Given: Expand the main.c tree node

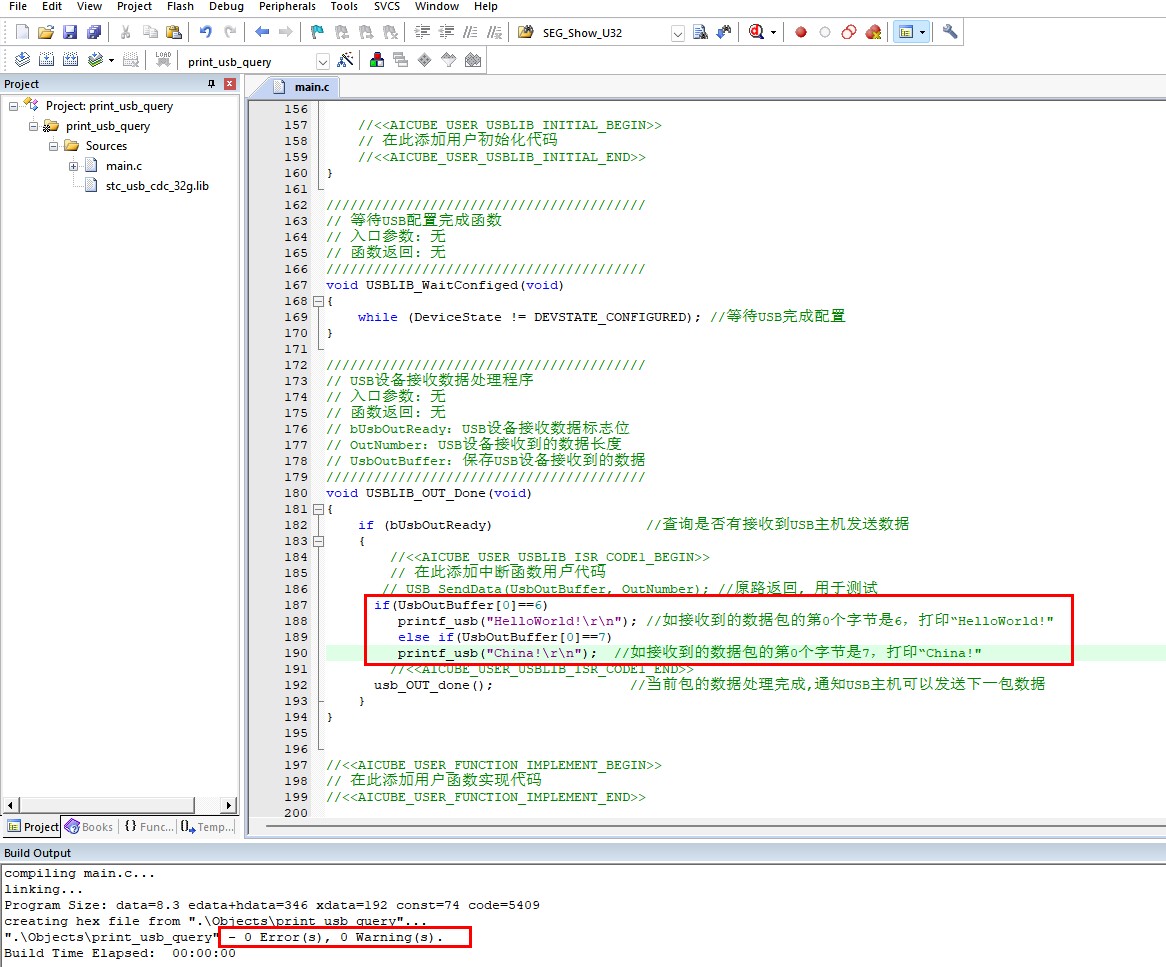Looking at the screenshot, I should [74, 167].
